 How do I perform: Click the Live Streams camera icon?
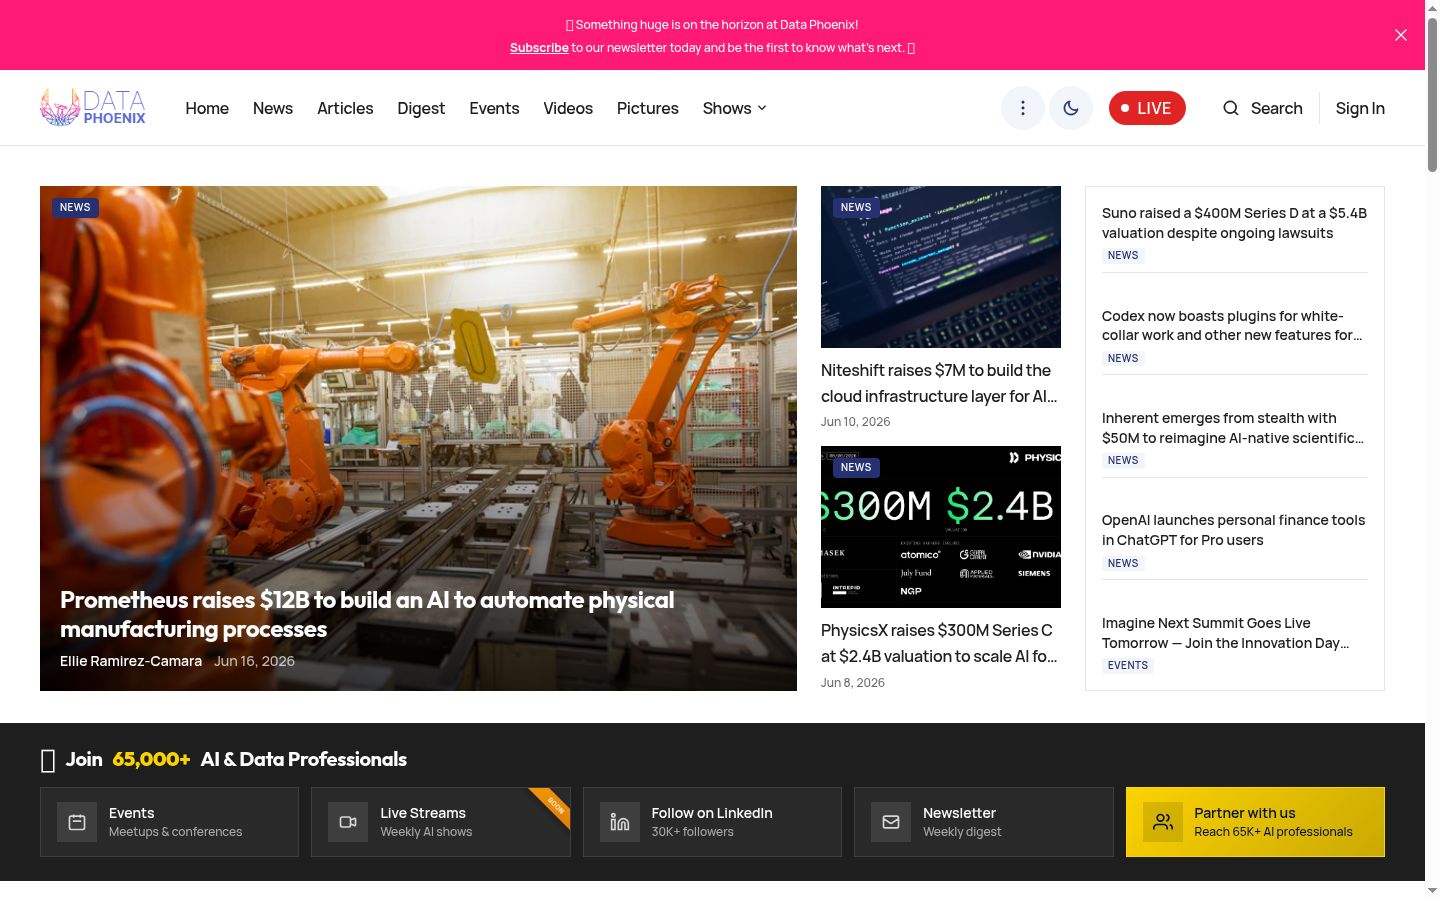pyautogui.click(x=348, y=822)
